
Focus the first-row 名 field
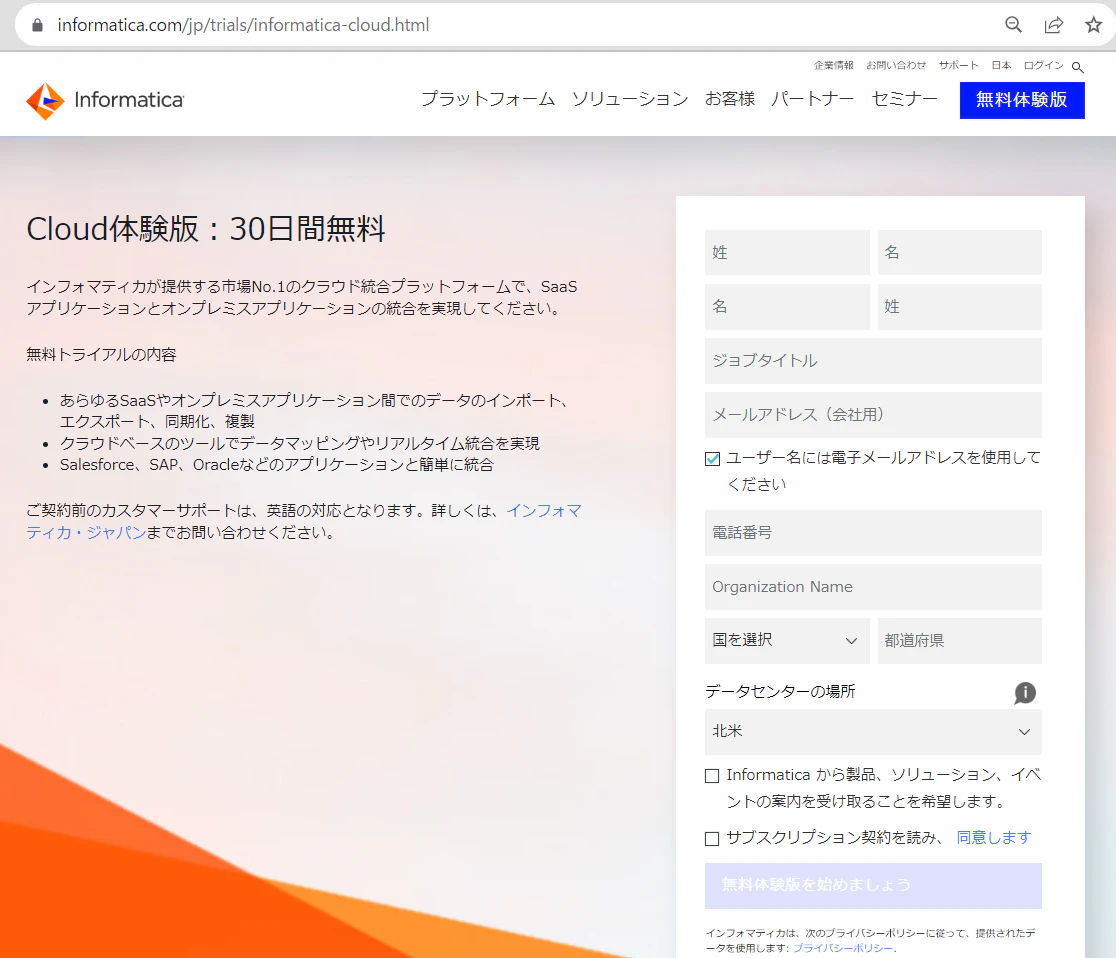point(959,253)
